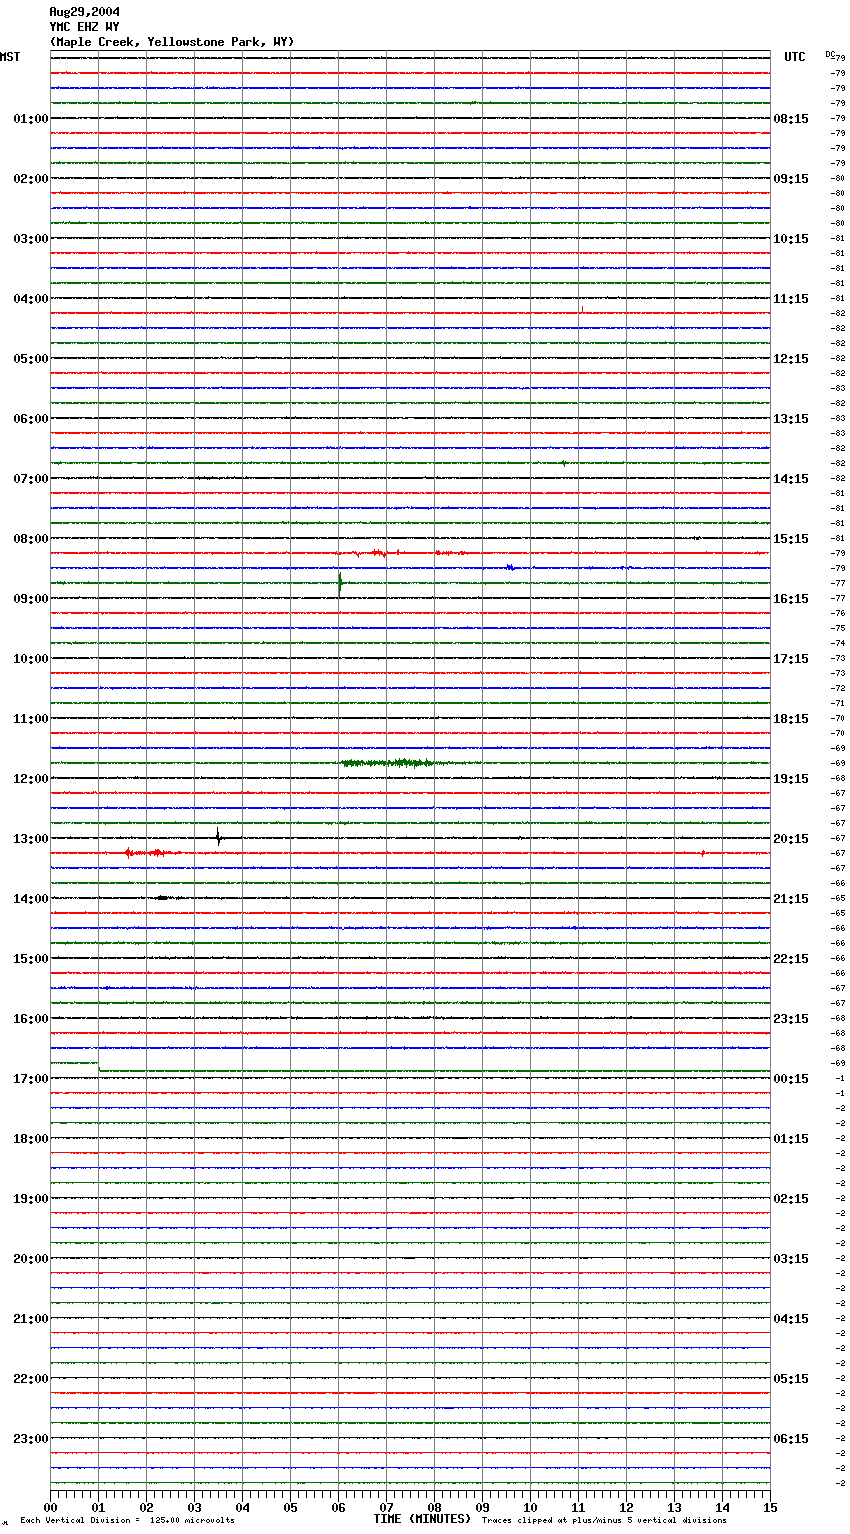Click the 03 minute axis label
Screen dimensions: 850x1534
[x=194, y=1508]
